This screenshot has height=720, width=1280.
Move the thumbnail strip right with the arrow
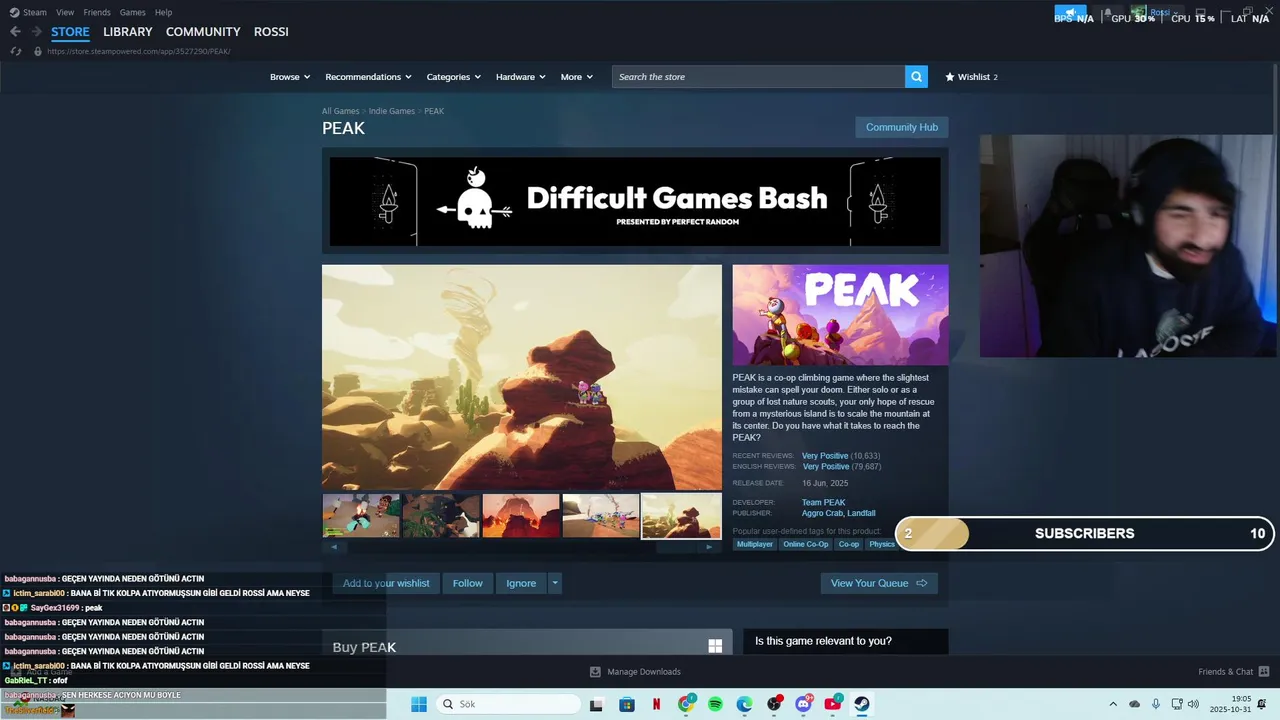point(710,547)
